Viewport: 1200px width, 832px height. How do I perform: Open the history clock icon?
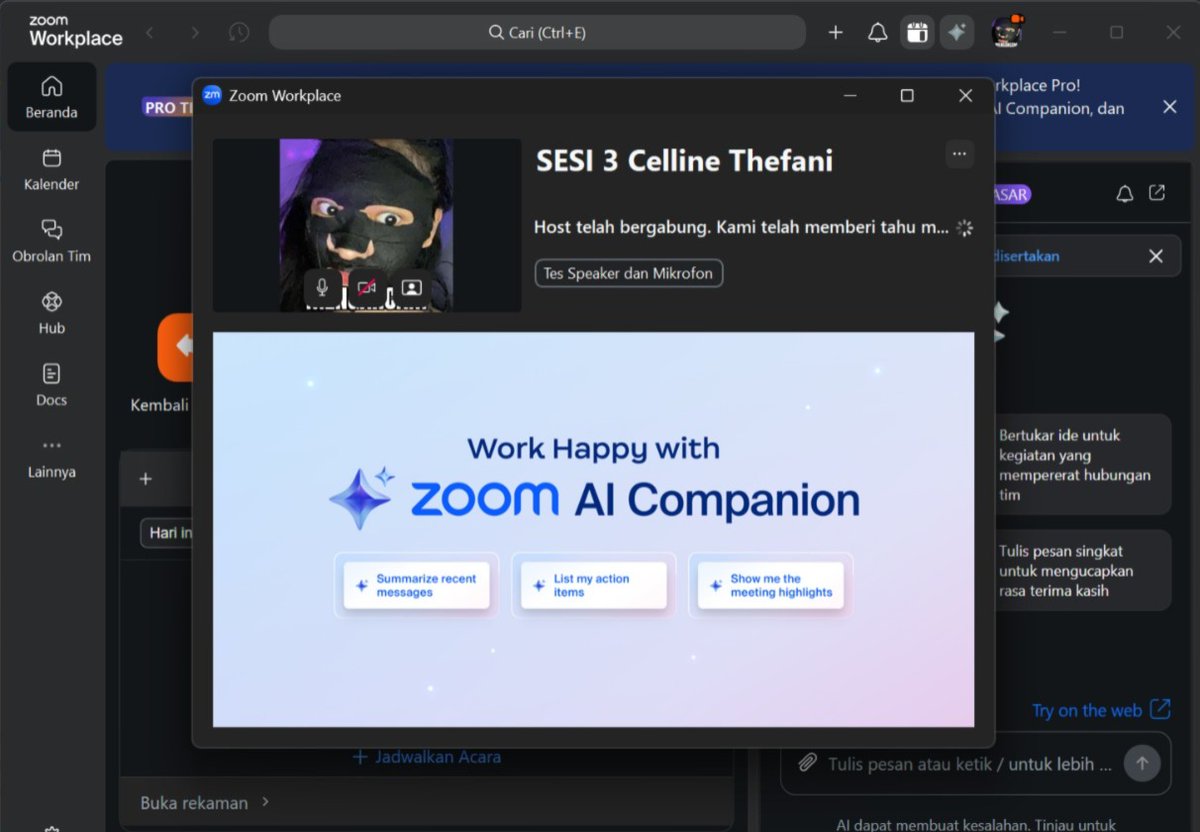pyautogui.click(x=238, y=33)
